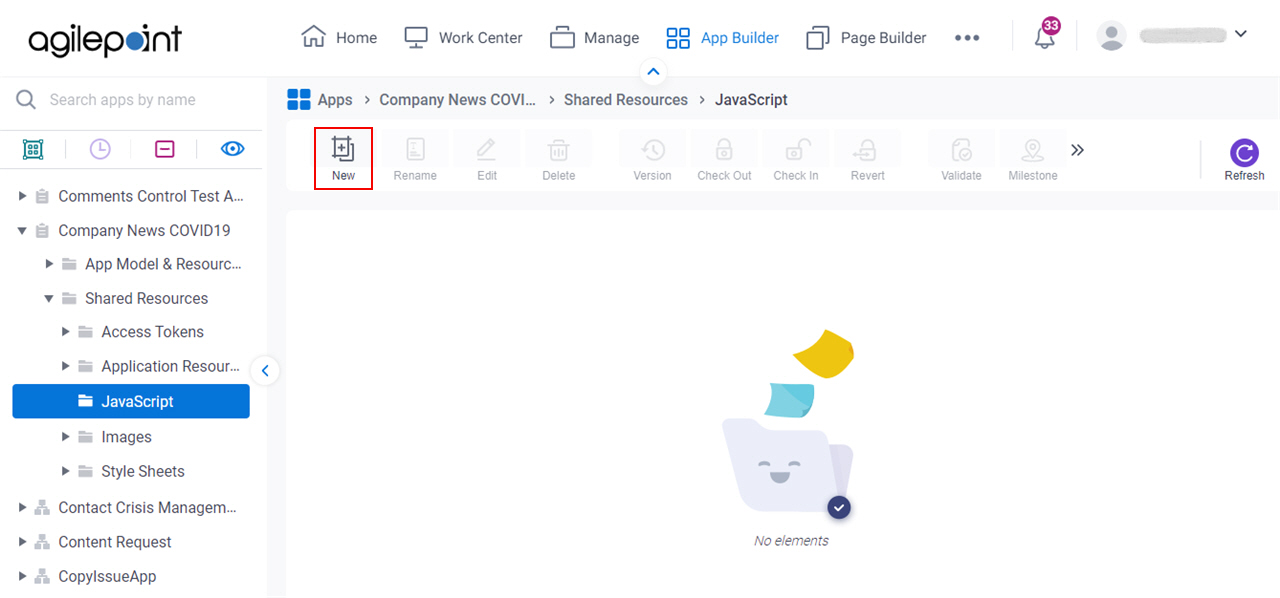This screenshot has height=598, width=1280.
Task: Create a new JavaScript file via New icon
Action: (x=343, y=155)
